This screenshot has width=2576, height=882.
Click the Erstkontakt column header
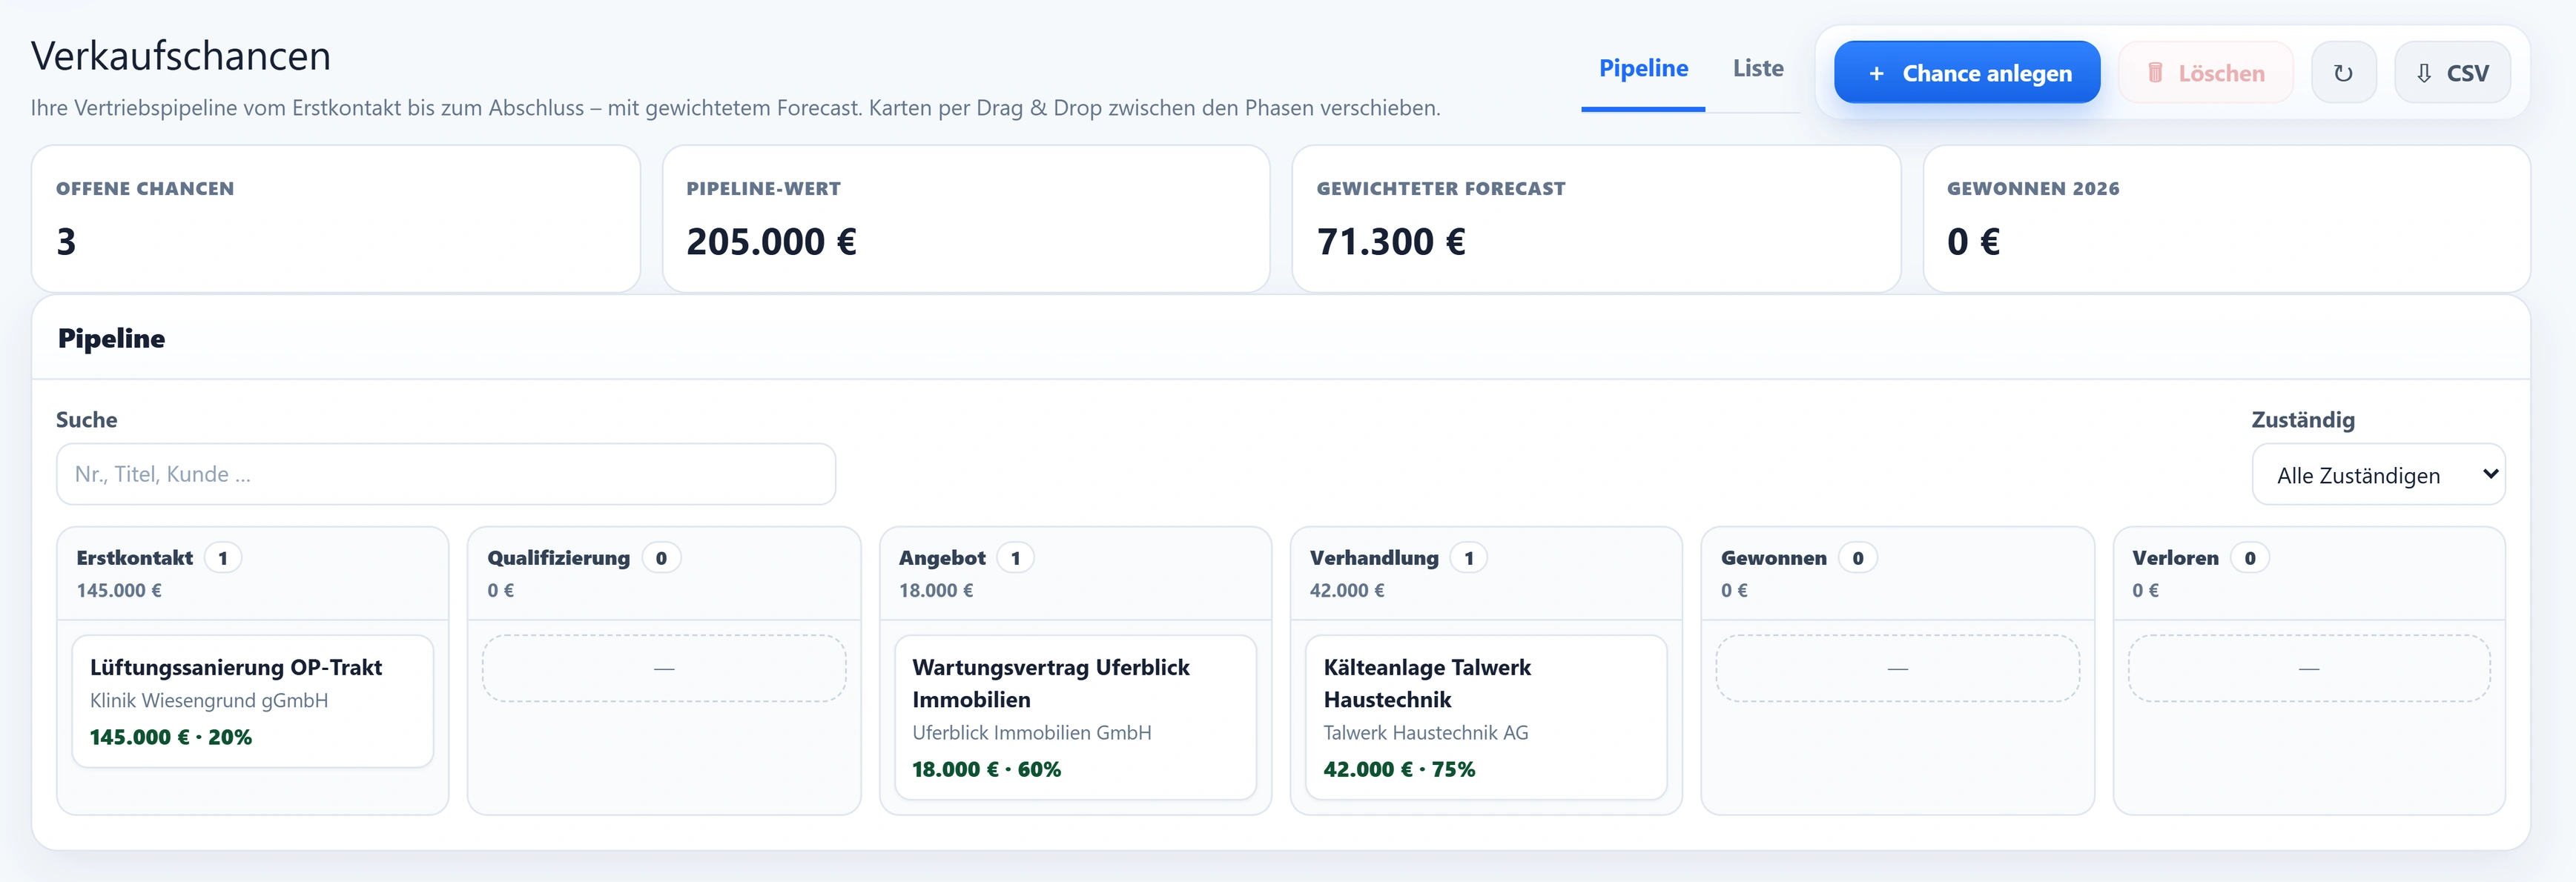tap(253, 573)
